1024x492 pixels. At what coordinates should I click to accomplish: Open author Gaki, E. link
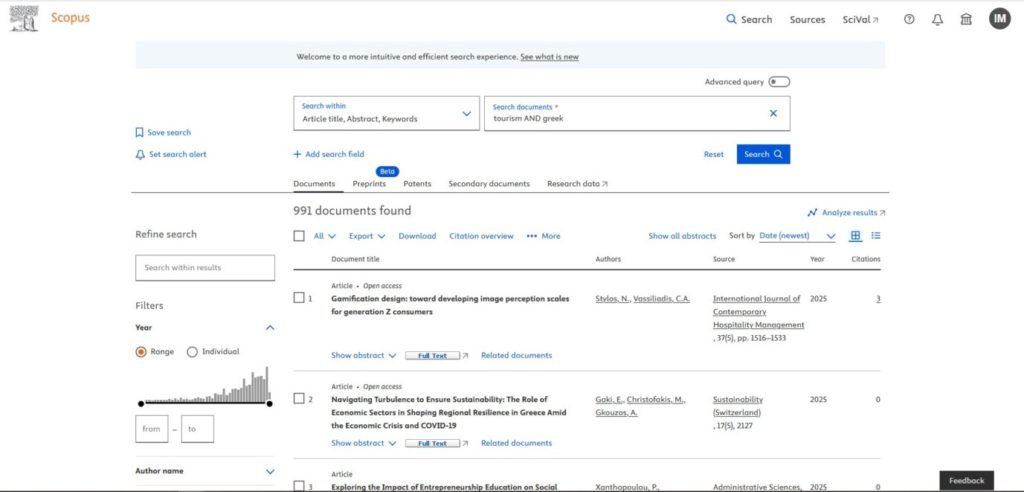(x=609, y=399)
